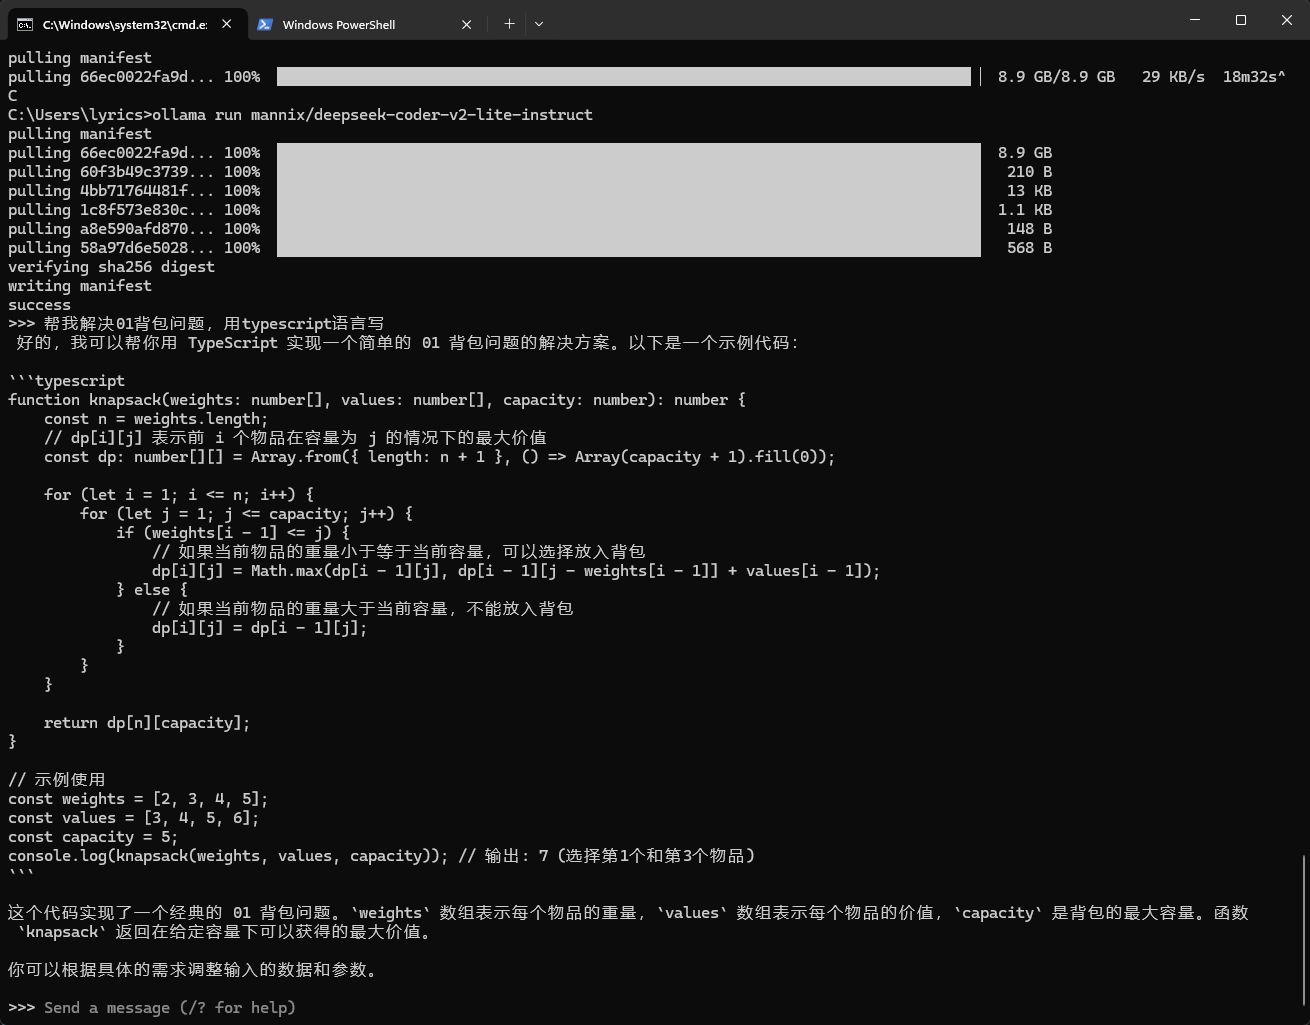1310x1025 pixels.
Task: Minimize the terminal window
Action: 1195,20
